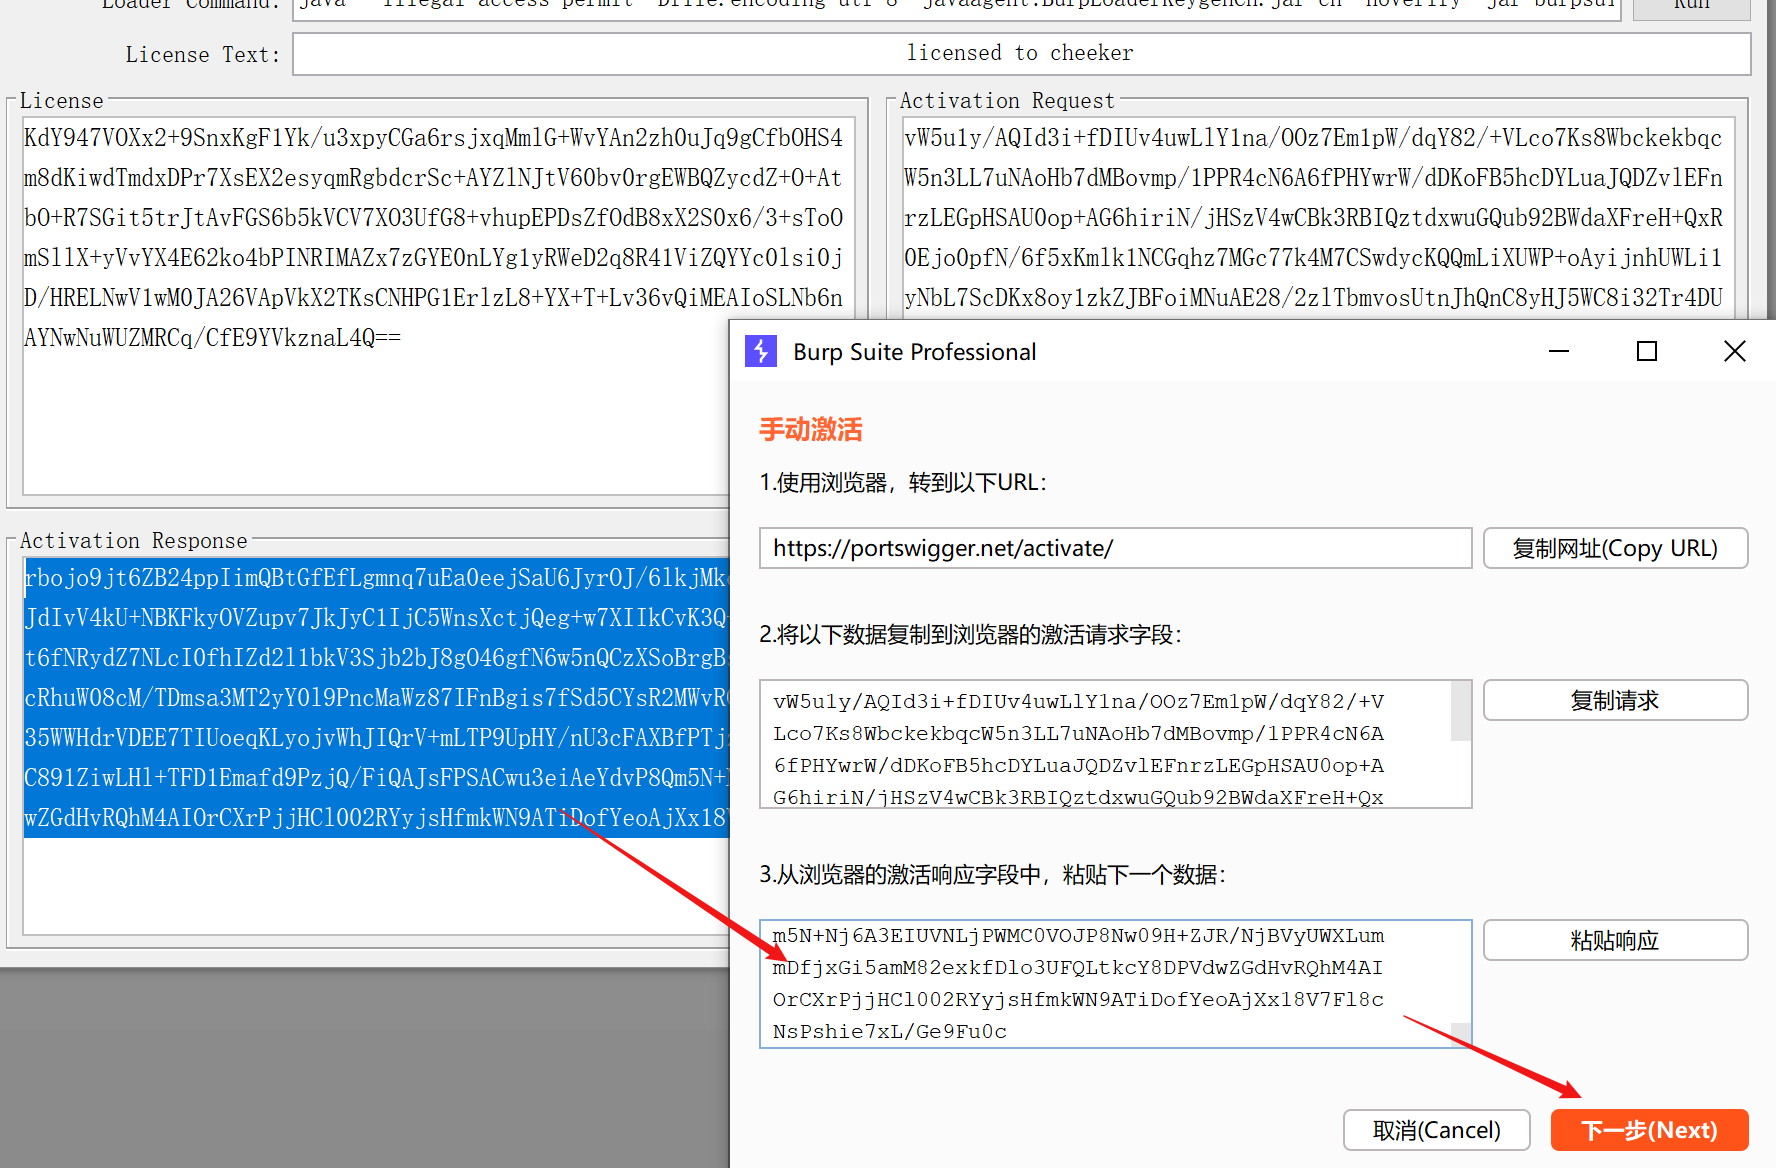
Task: Click the Activation Request text area in keygen
Action: 1318,218
